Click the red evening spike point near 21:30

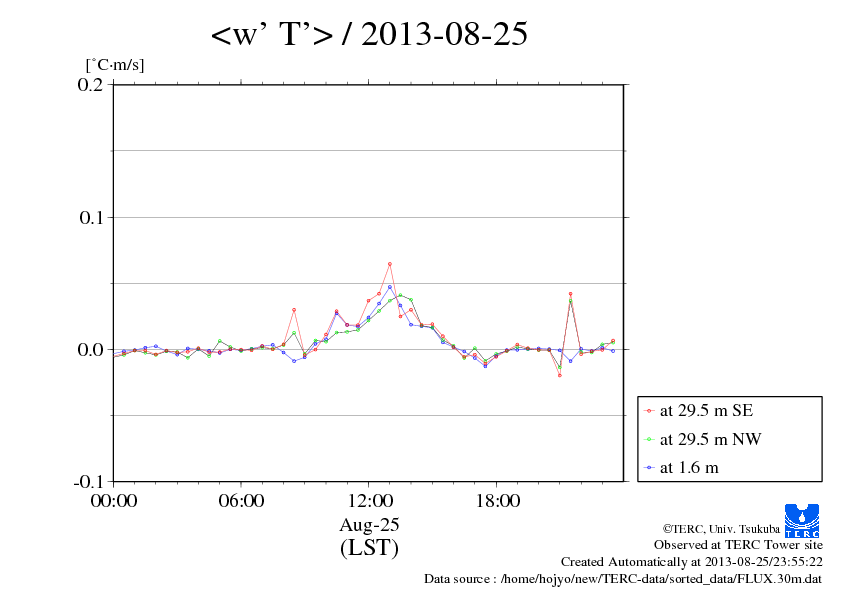coord(570,294)
